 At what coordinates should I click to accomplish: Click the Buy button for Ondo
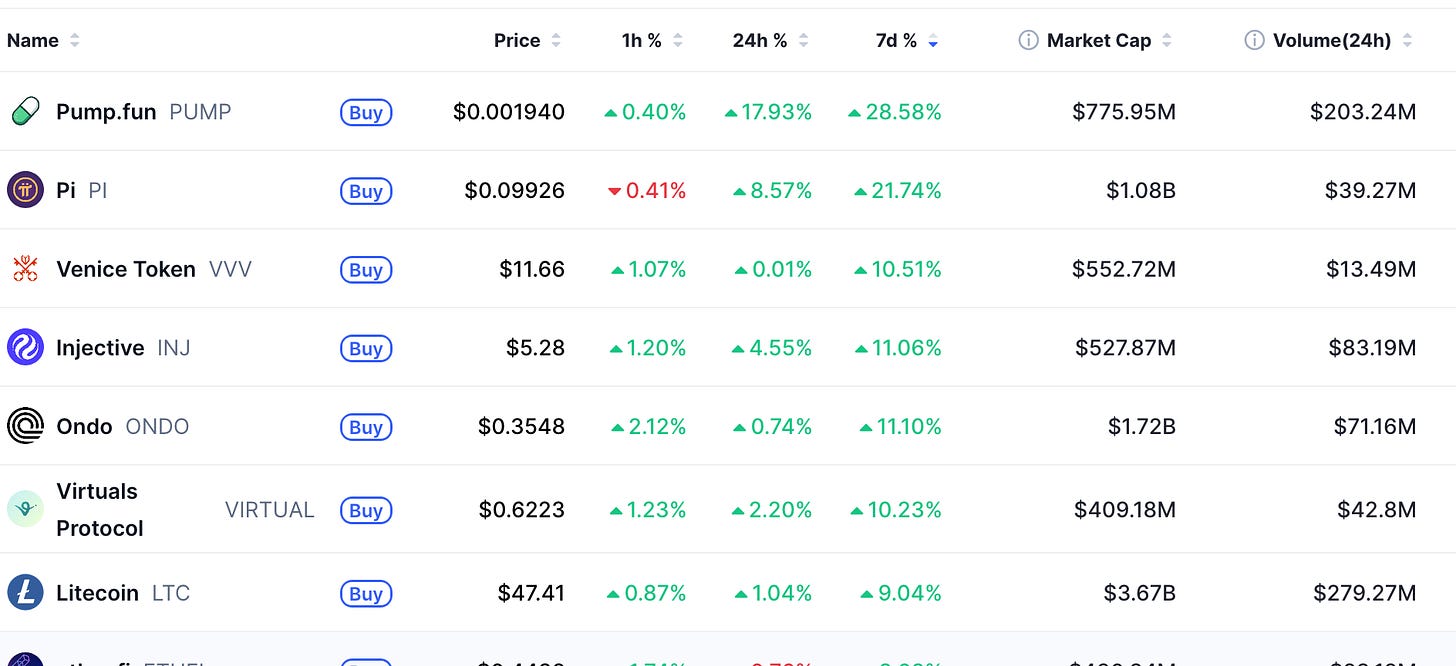[366, 427]
